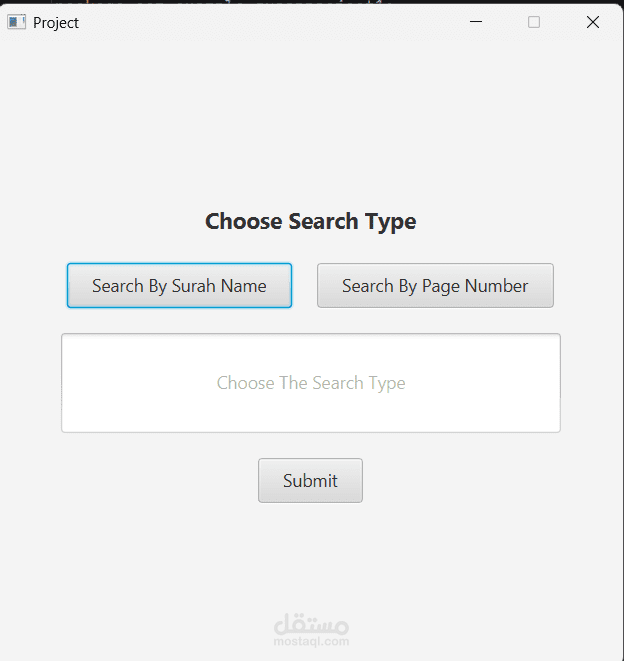Click the blank area above the heading
This screenshot has width=624, height=661.
(x=310, y=130)
